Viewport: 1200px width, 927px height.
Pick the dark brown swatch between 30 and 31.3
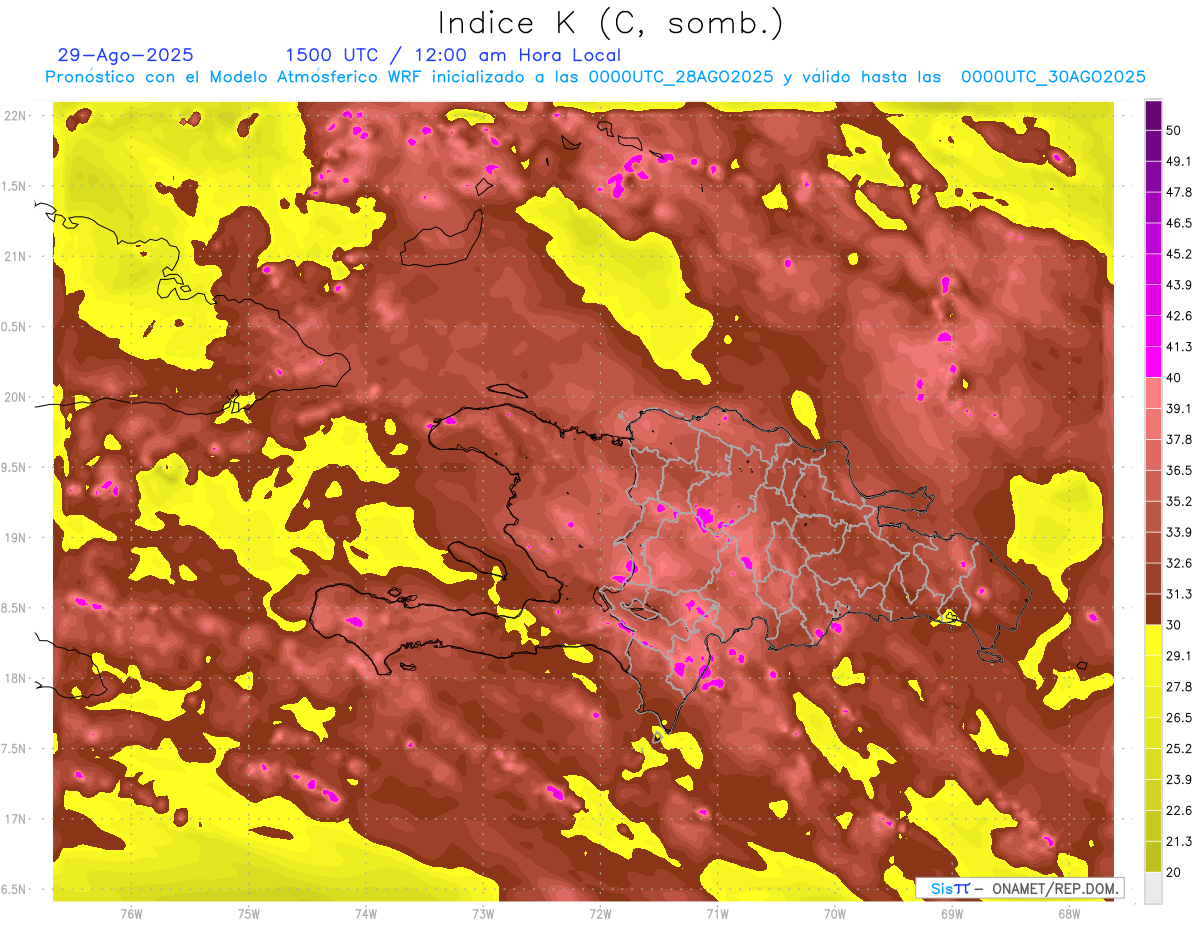pyautogui.click(x=1153, y=610)
